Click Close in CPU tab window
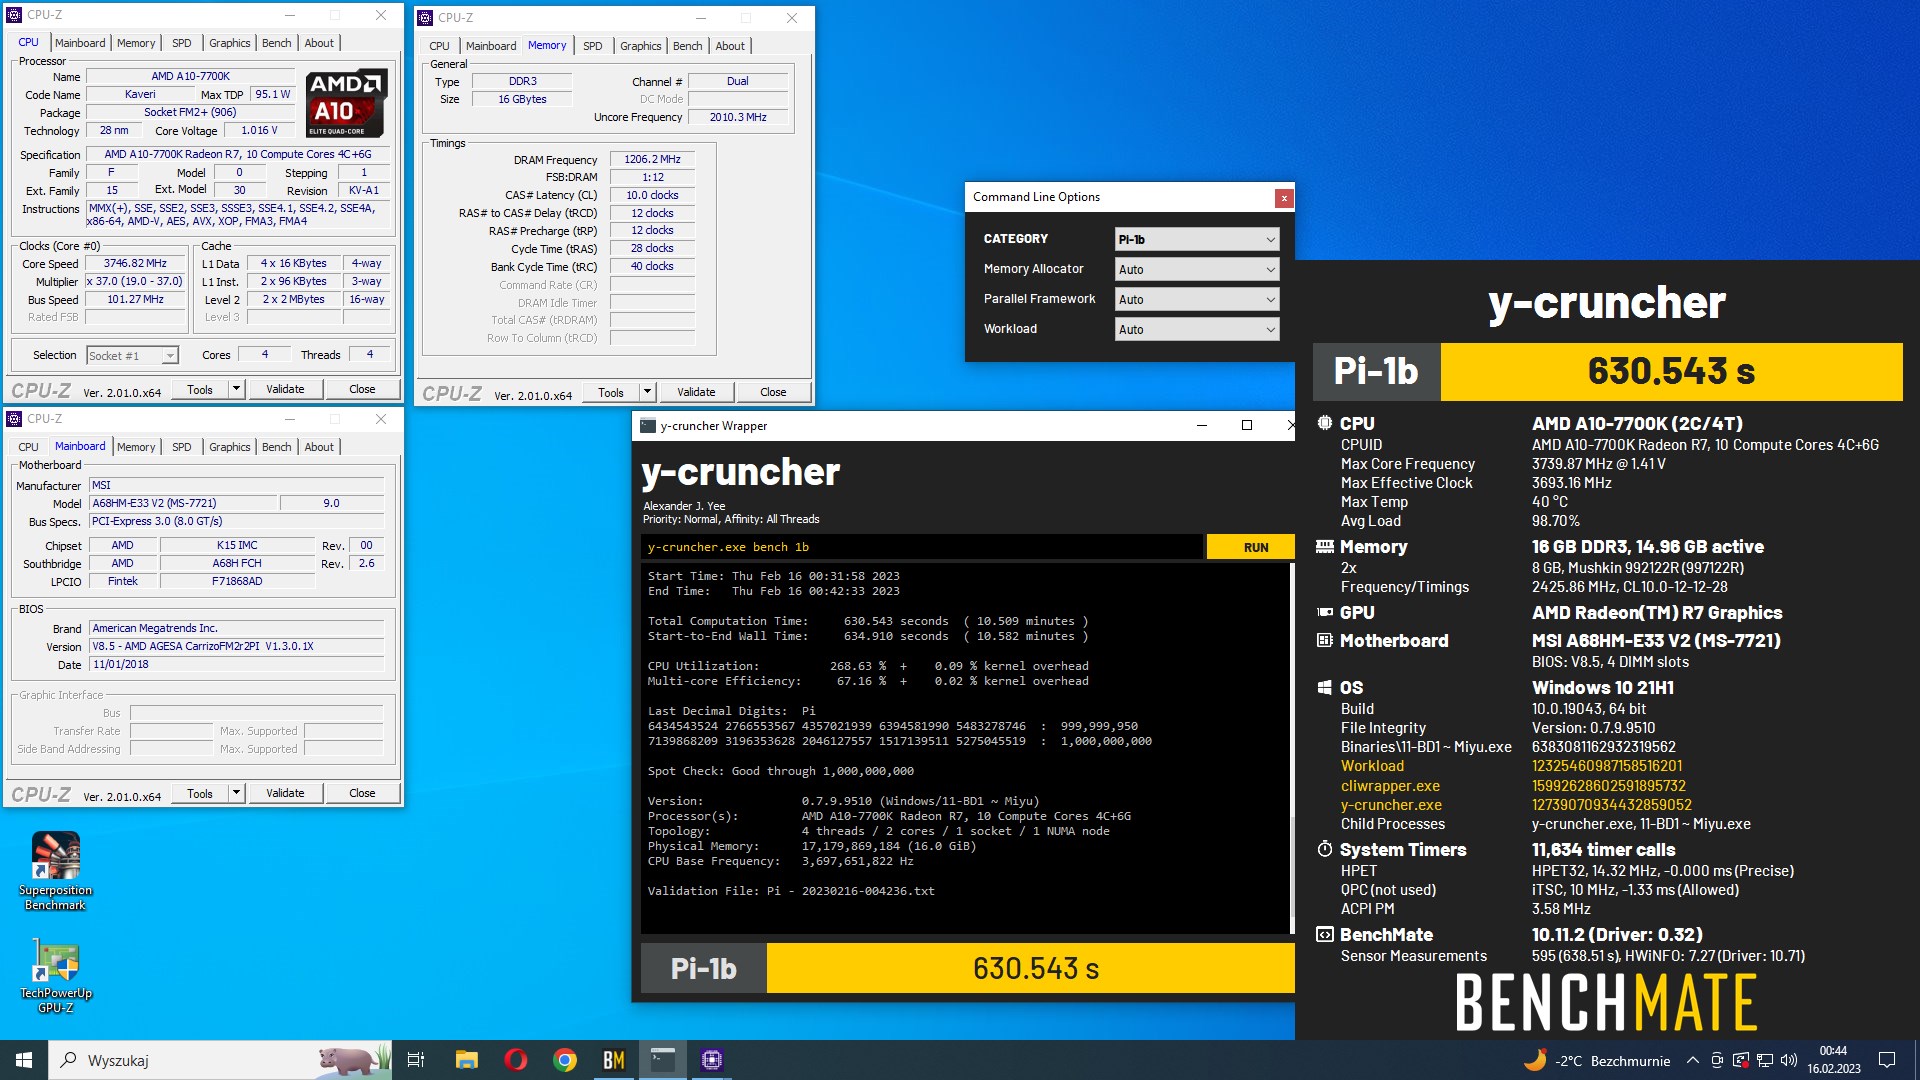The height and width of the screenshot is (1080, 1920). [x=362, y=389]
